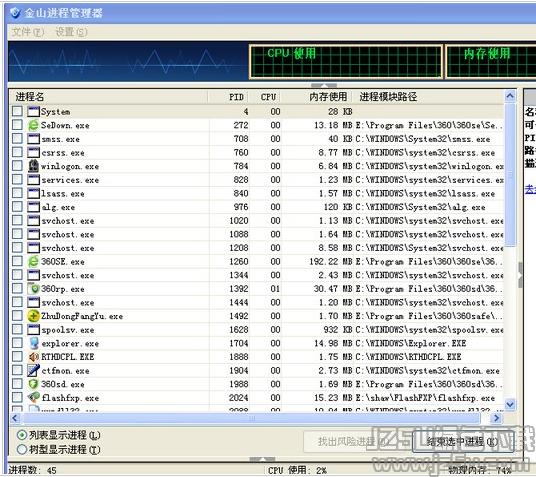The image size is (536, 477).
Task: Collapse the top graph panel with the arrow handle
Action: (324, 85)
